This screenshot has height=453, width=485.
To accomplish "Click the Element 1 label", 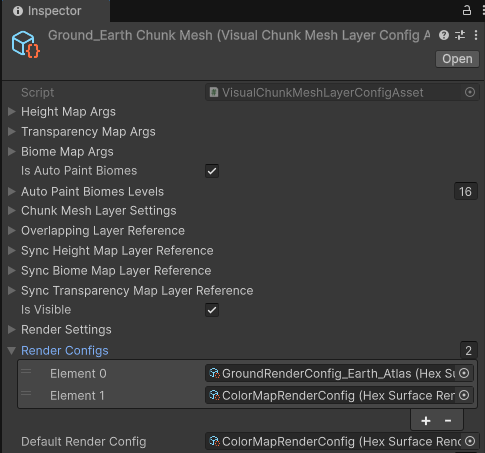I will [x=77, y=396].
